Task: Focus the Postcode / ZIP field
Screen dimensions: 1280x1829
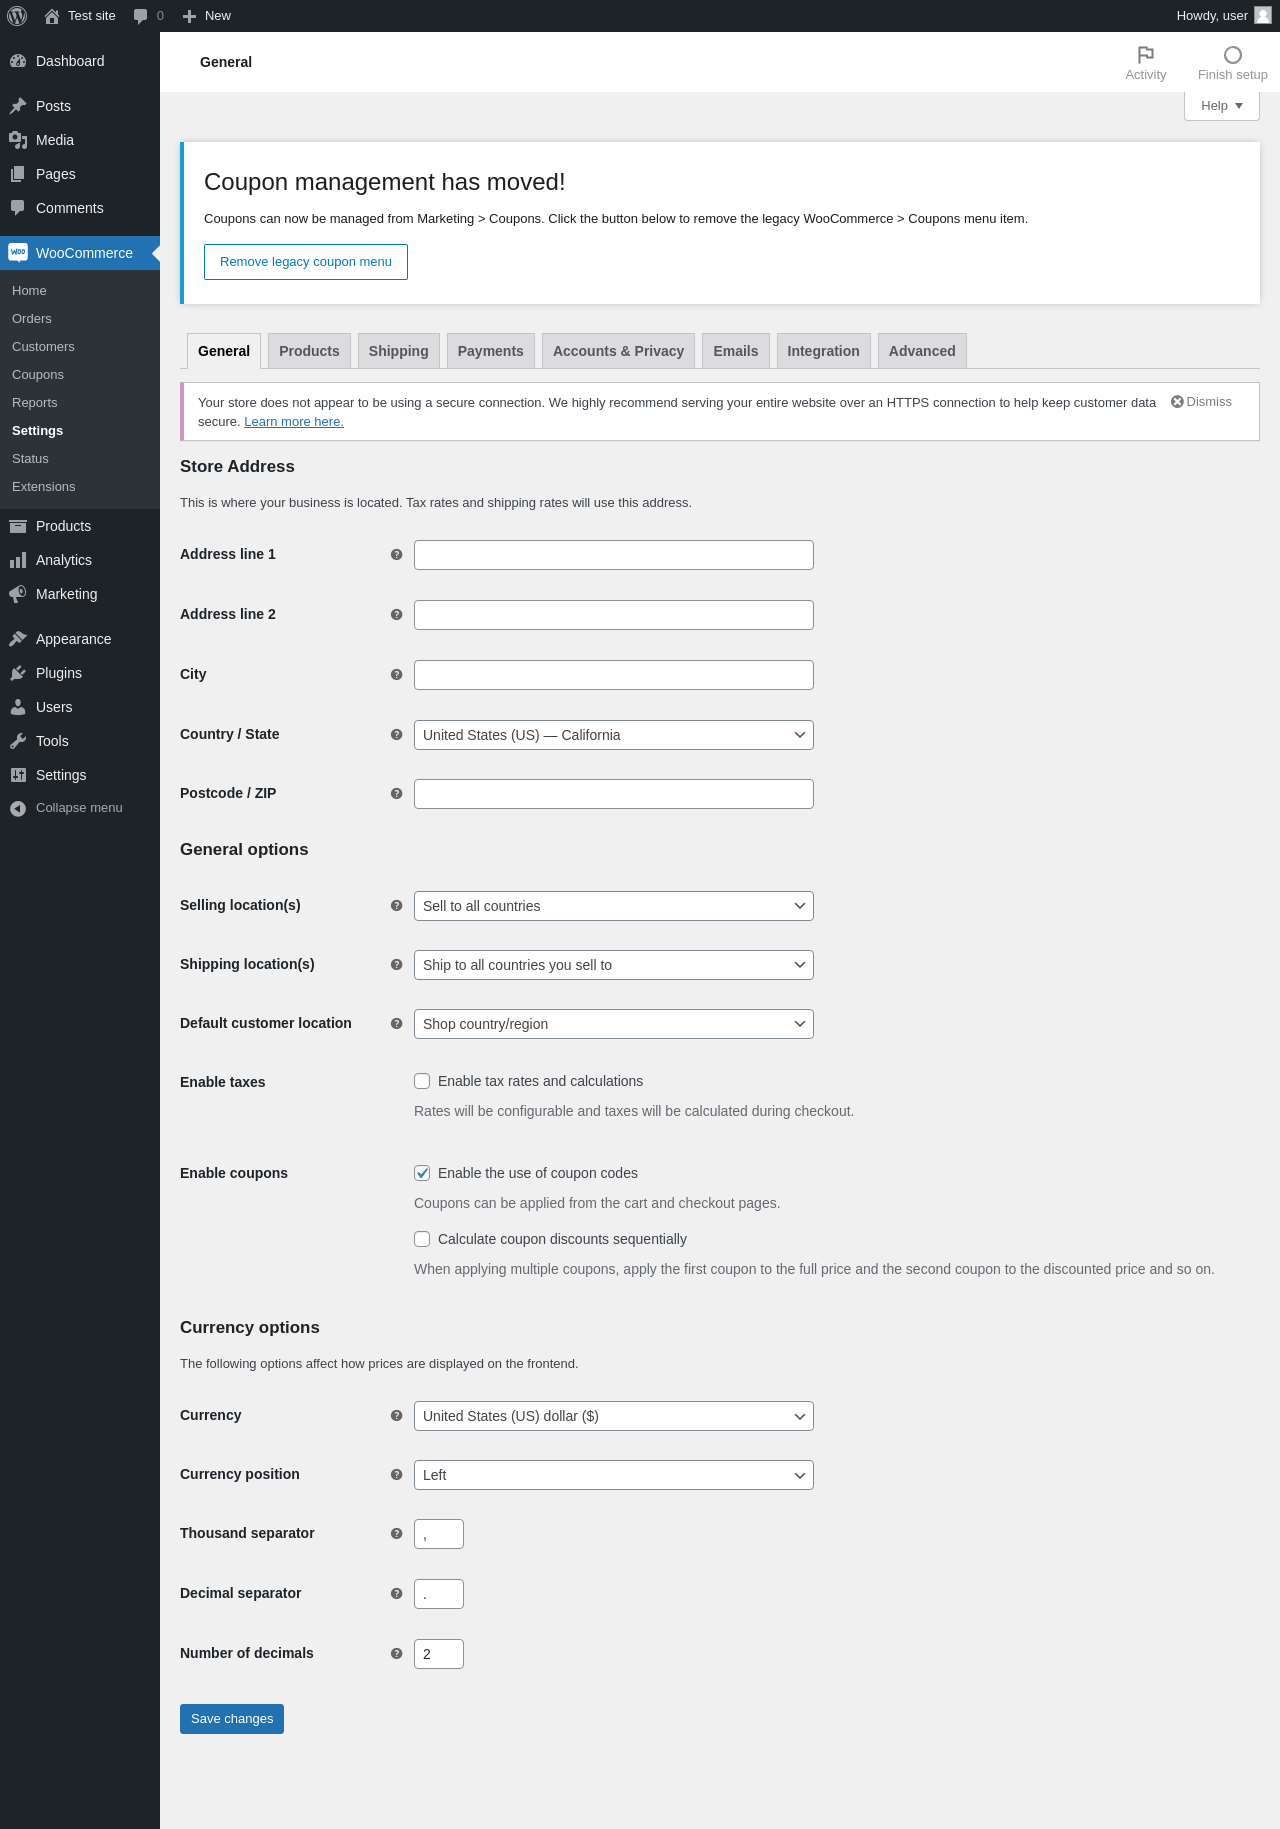Action: pyautogui.click(x=614, y=794)
